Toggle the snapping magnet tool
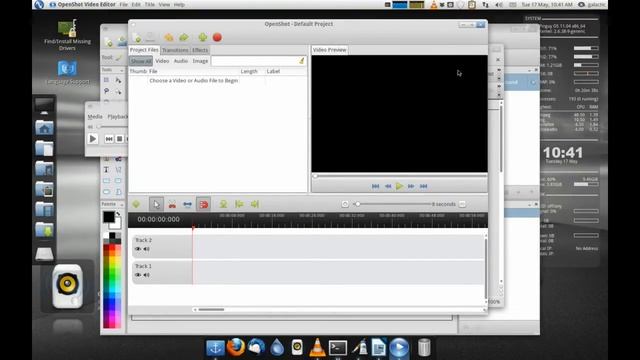This screenshot has height=360, width=640. click(x=204, y=204)
